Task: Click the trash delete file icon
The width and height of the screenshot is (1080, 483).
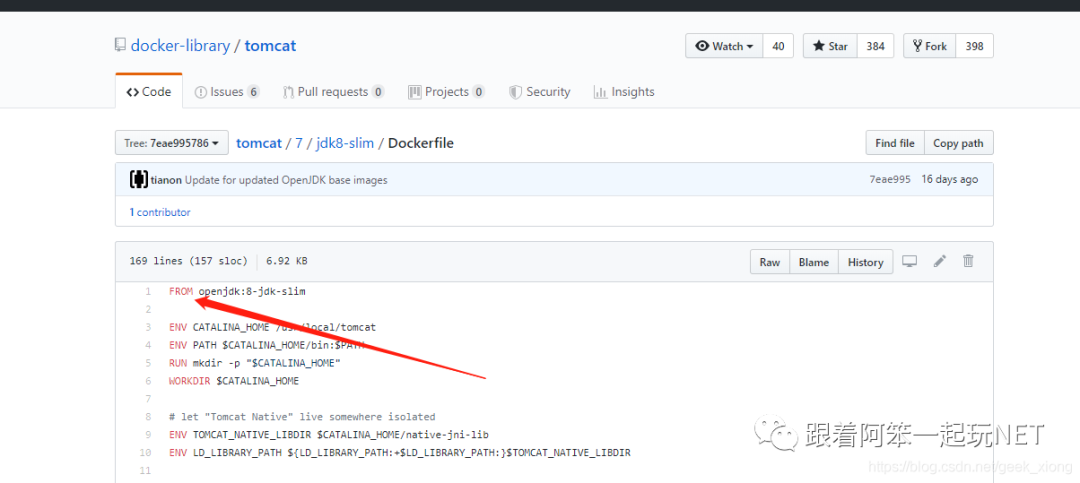Action: click(968, 261)
